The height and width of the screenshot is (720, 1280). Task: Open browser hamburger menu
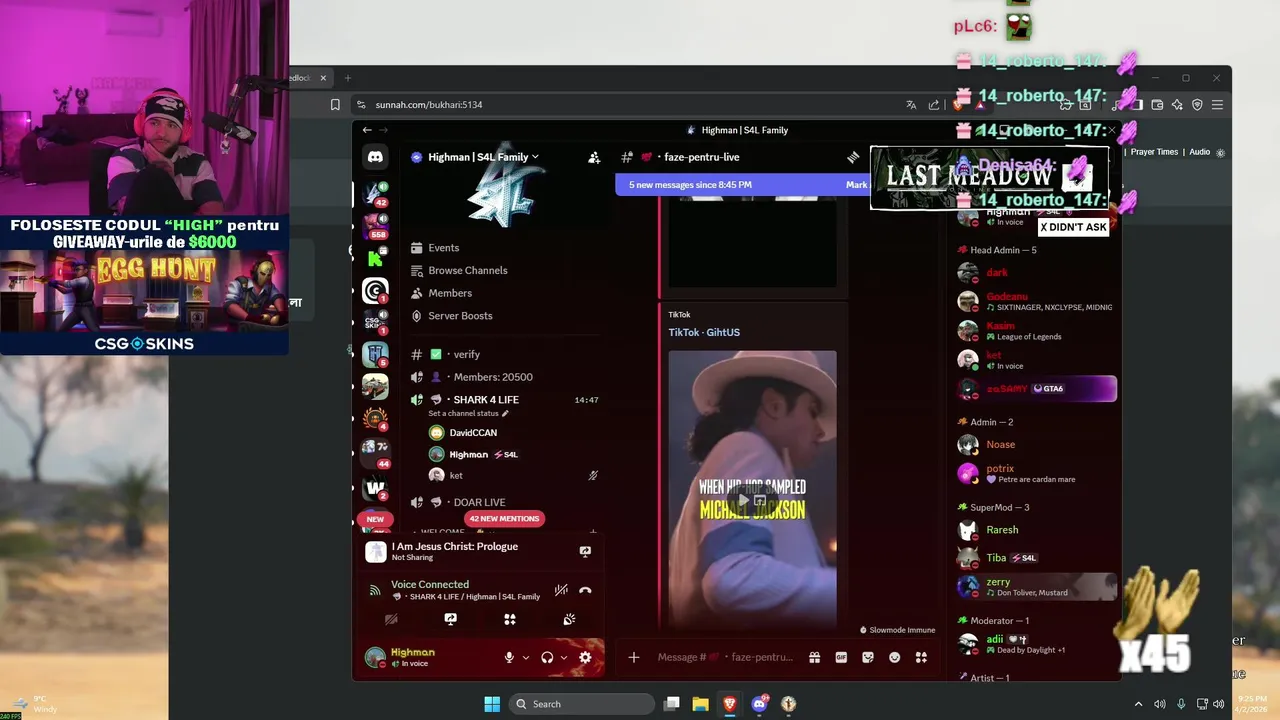pos(1217,104)
